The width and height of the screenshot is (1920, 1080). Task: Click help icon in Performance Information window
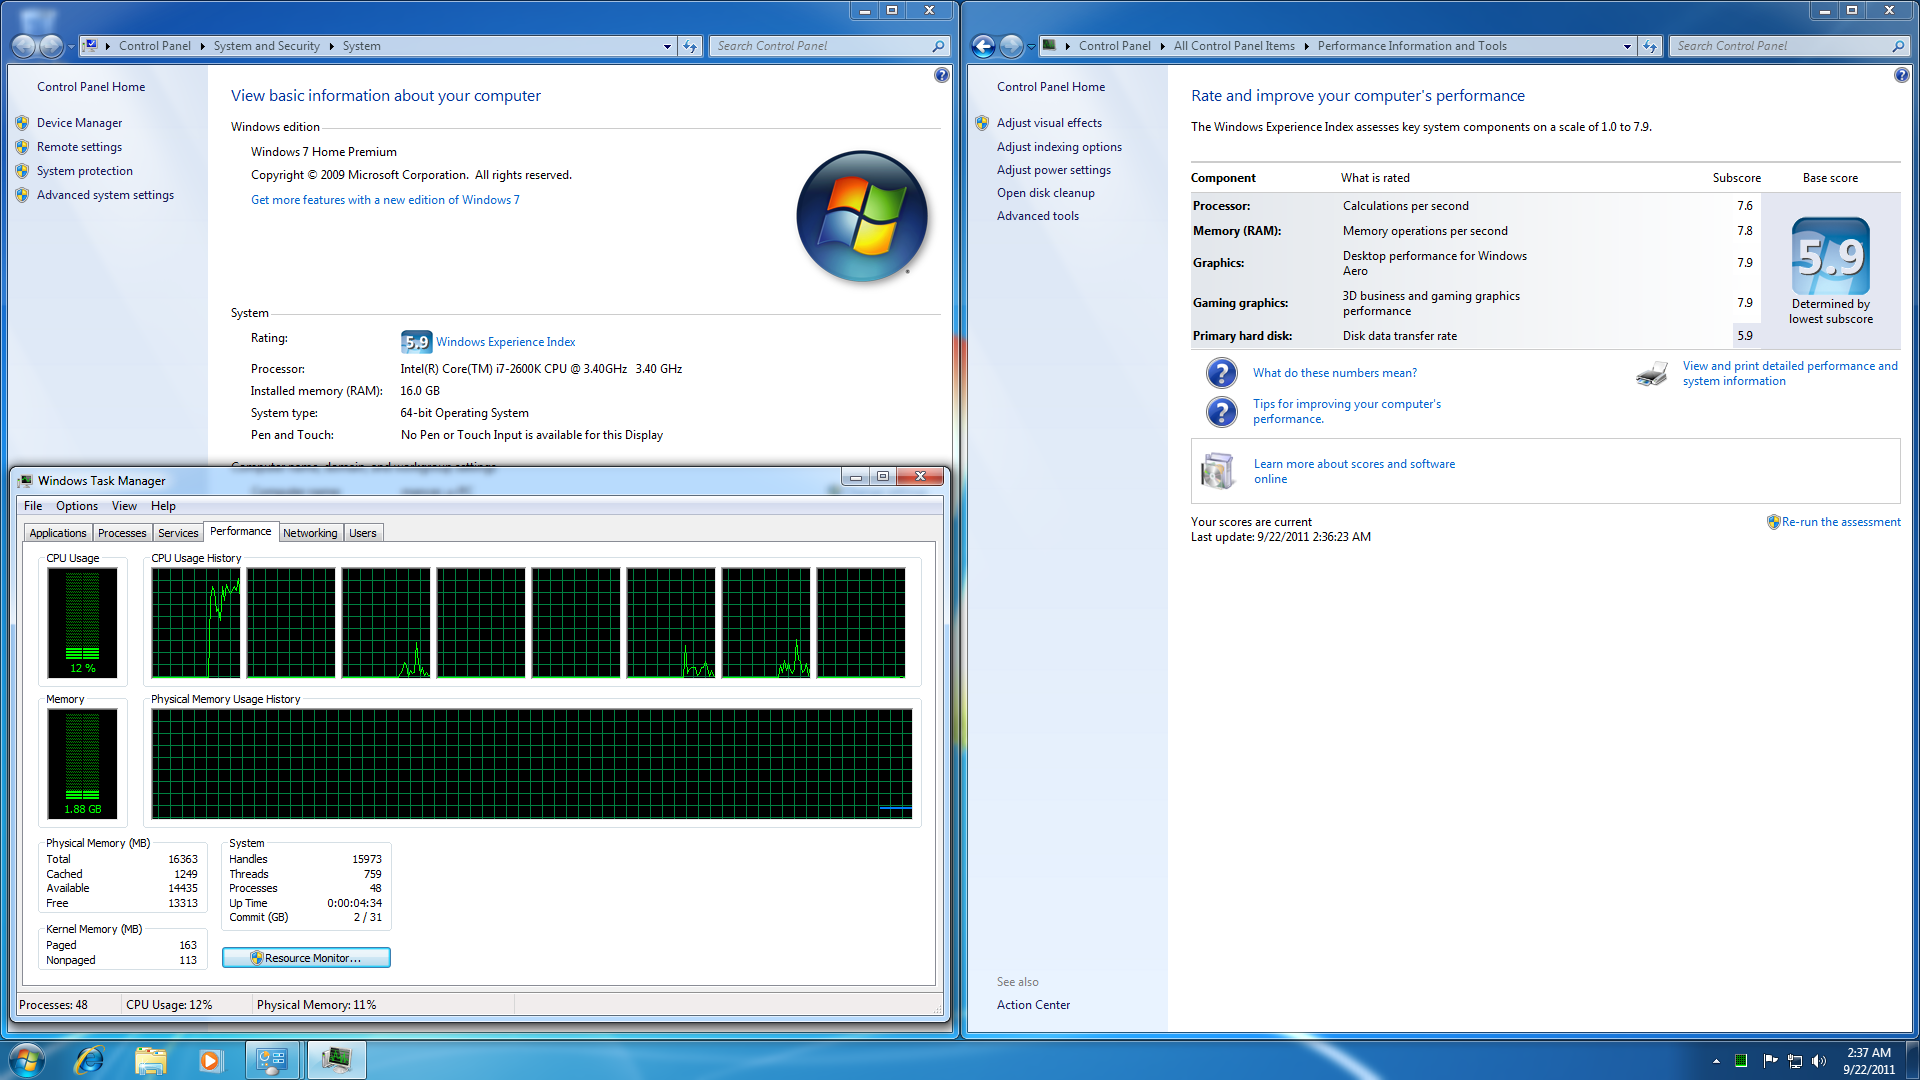click(1901, 75)
